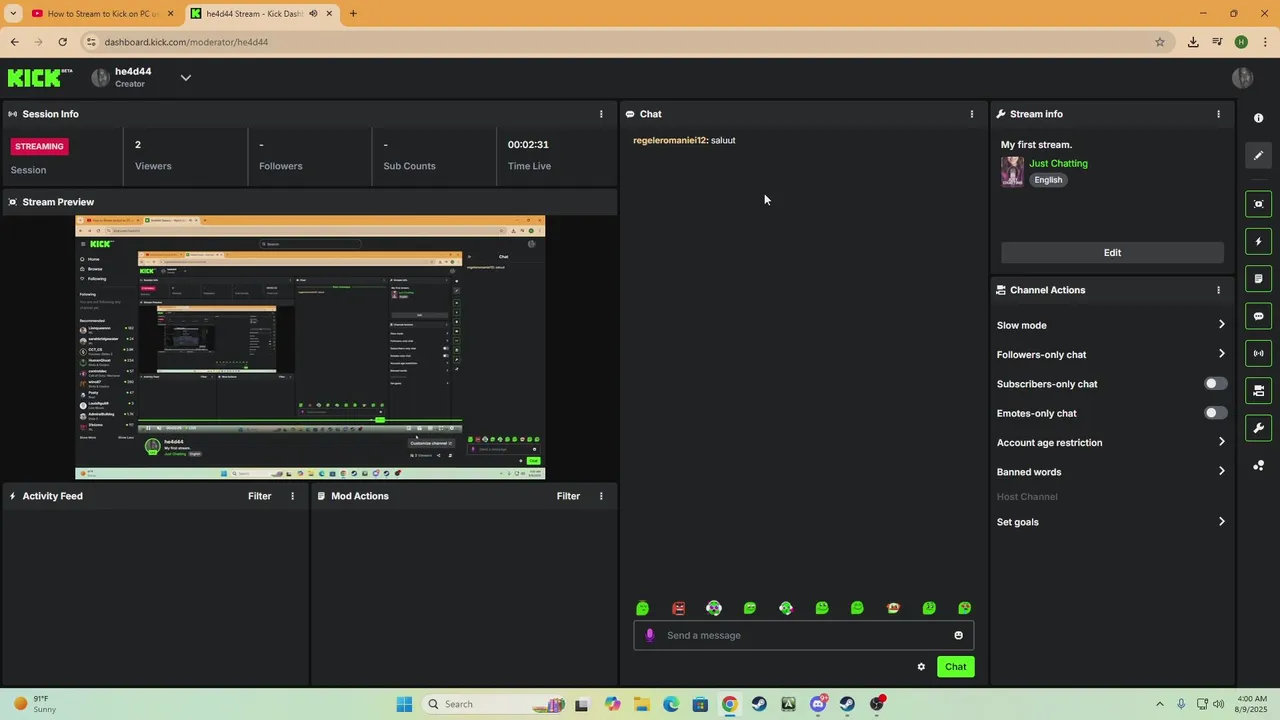Image resolution: width=1280 pixels, height=720 pixels.
Task: Open Channel Actions three-dot menu
Action: click(1218, 290)
